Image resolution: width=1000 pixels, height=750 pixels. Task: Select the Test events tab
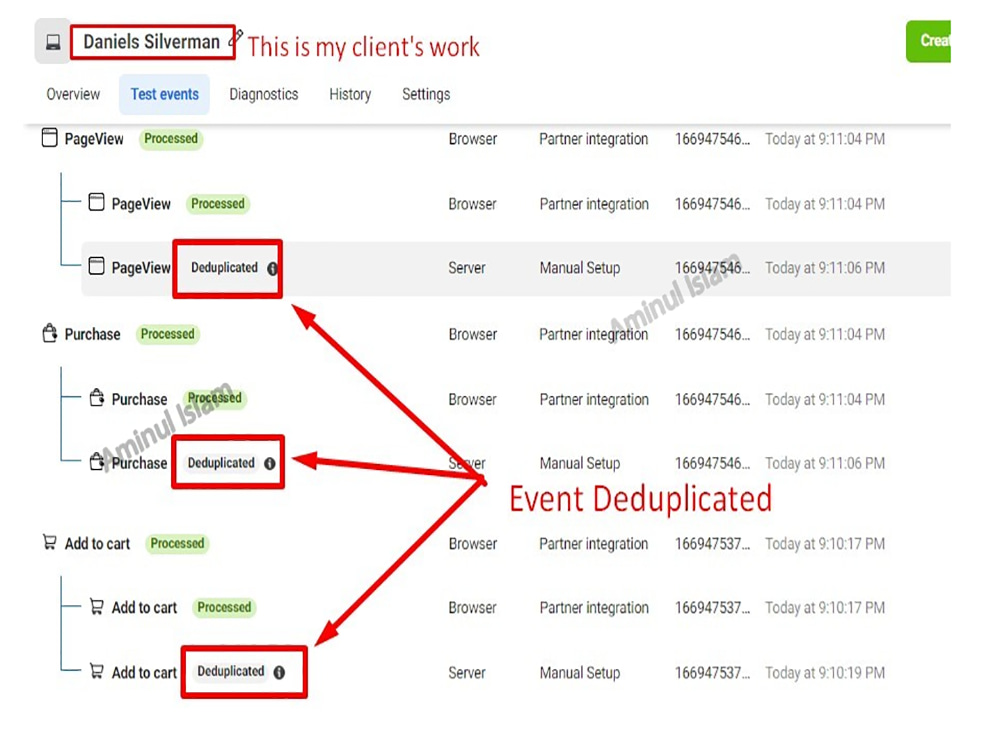pyautogui.click(x=165, y=94)
